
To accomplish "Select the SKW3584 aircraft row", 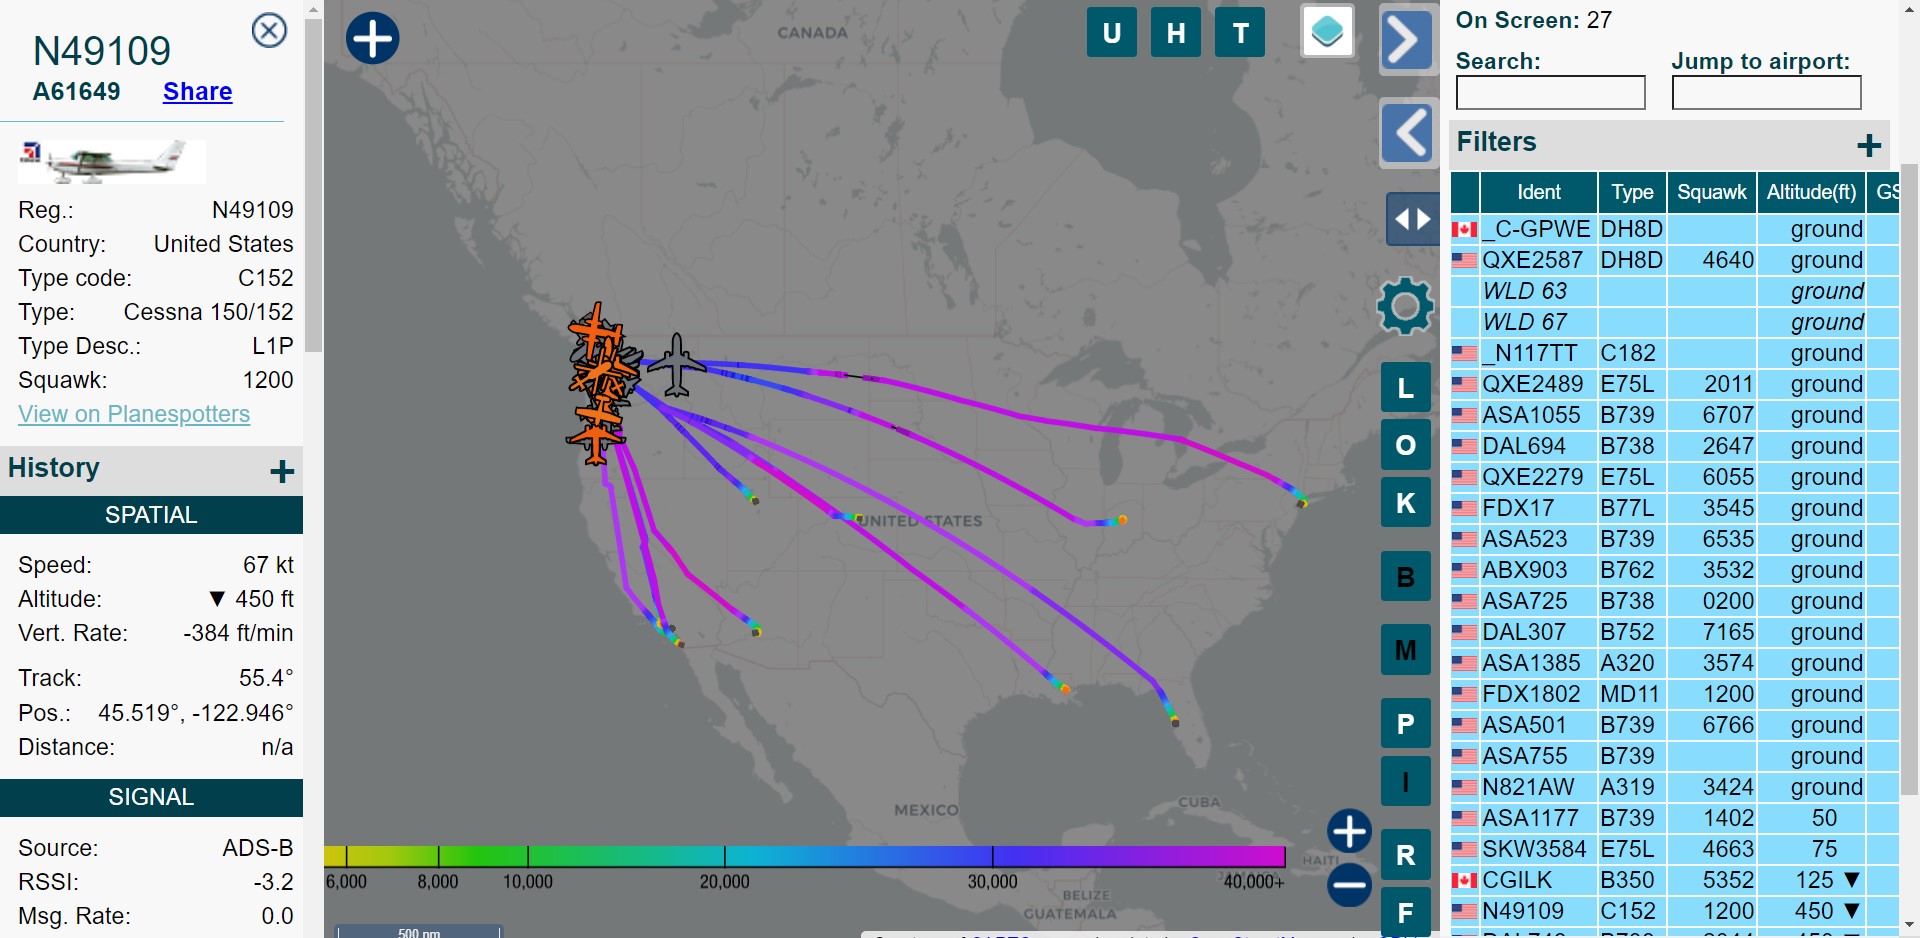I will point(1675,849).
